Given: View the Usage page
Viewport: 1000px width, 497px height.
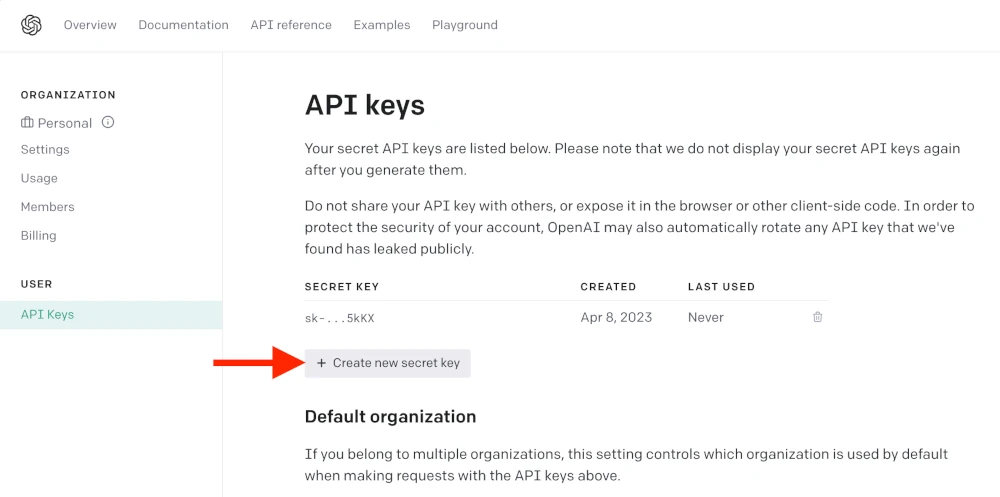Looking at the screenshot, I should pos(39,178).
